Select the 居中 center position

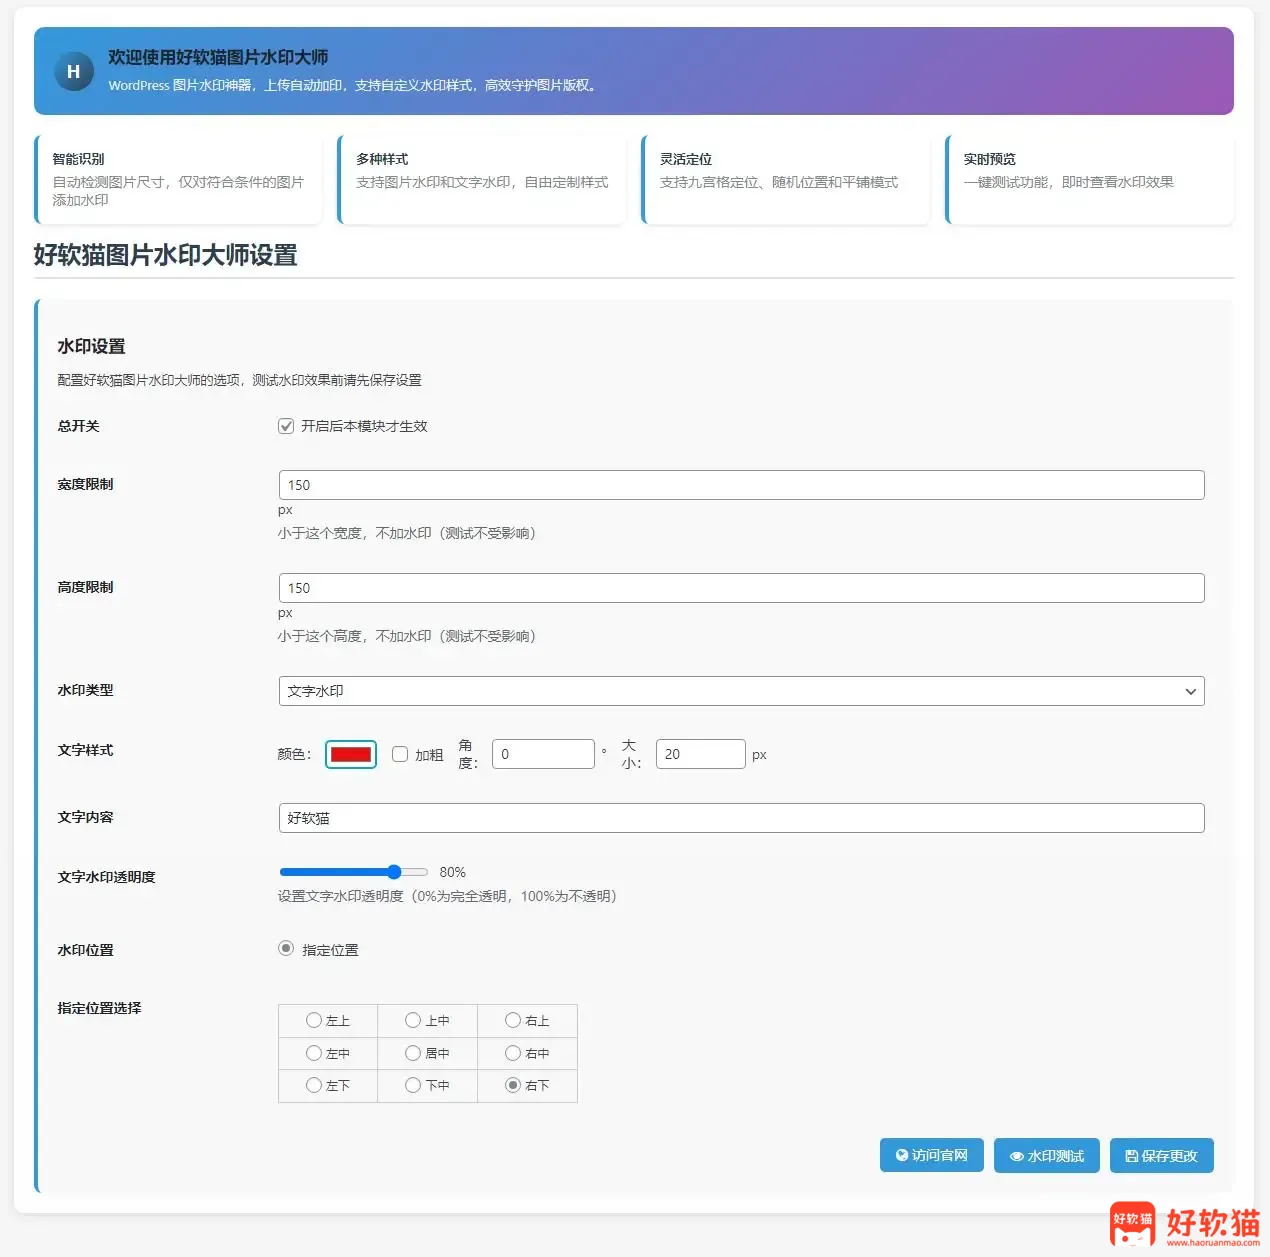coord(413,1053)
